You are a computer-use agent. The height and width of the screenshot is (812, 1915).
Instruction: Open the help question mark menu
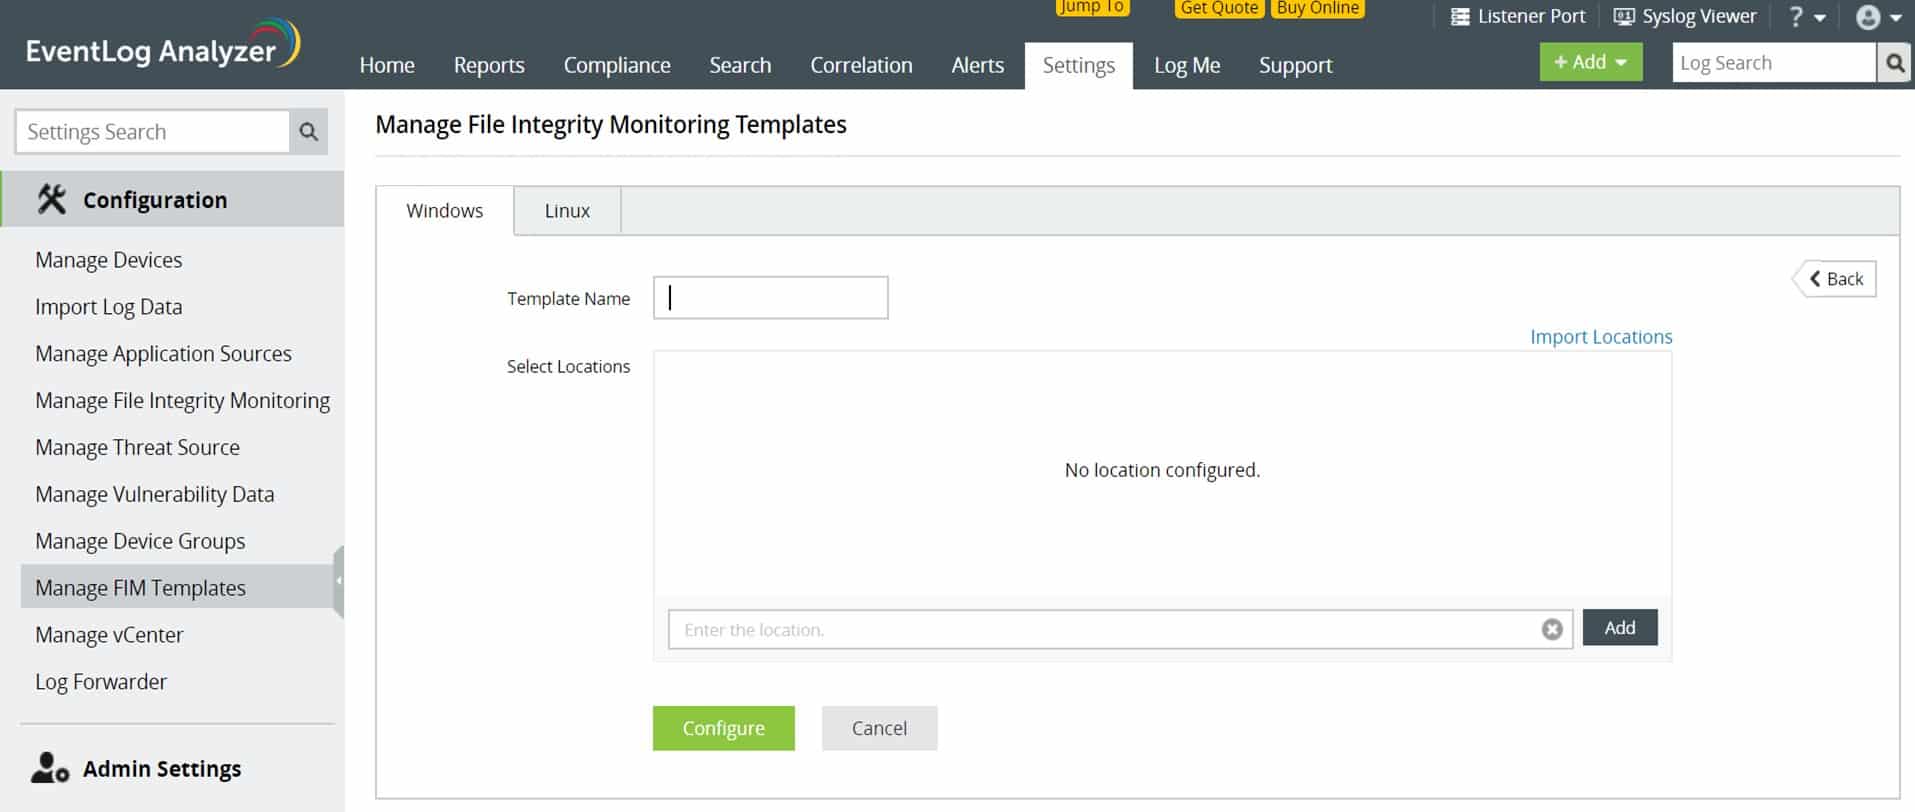pos(1806,17)
